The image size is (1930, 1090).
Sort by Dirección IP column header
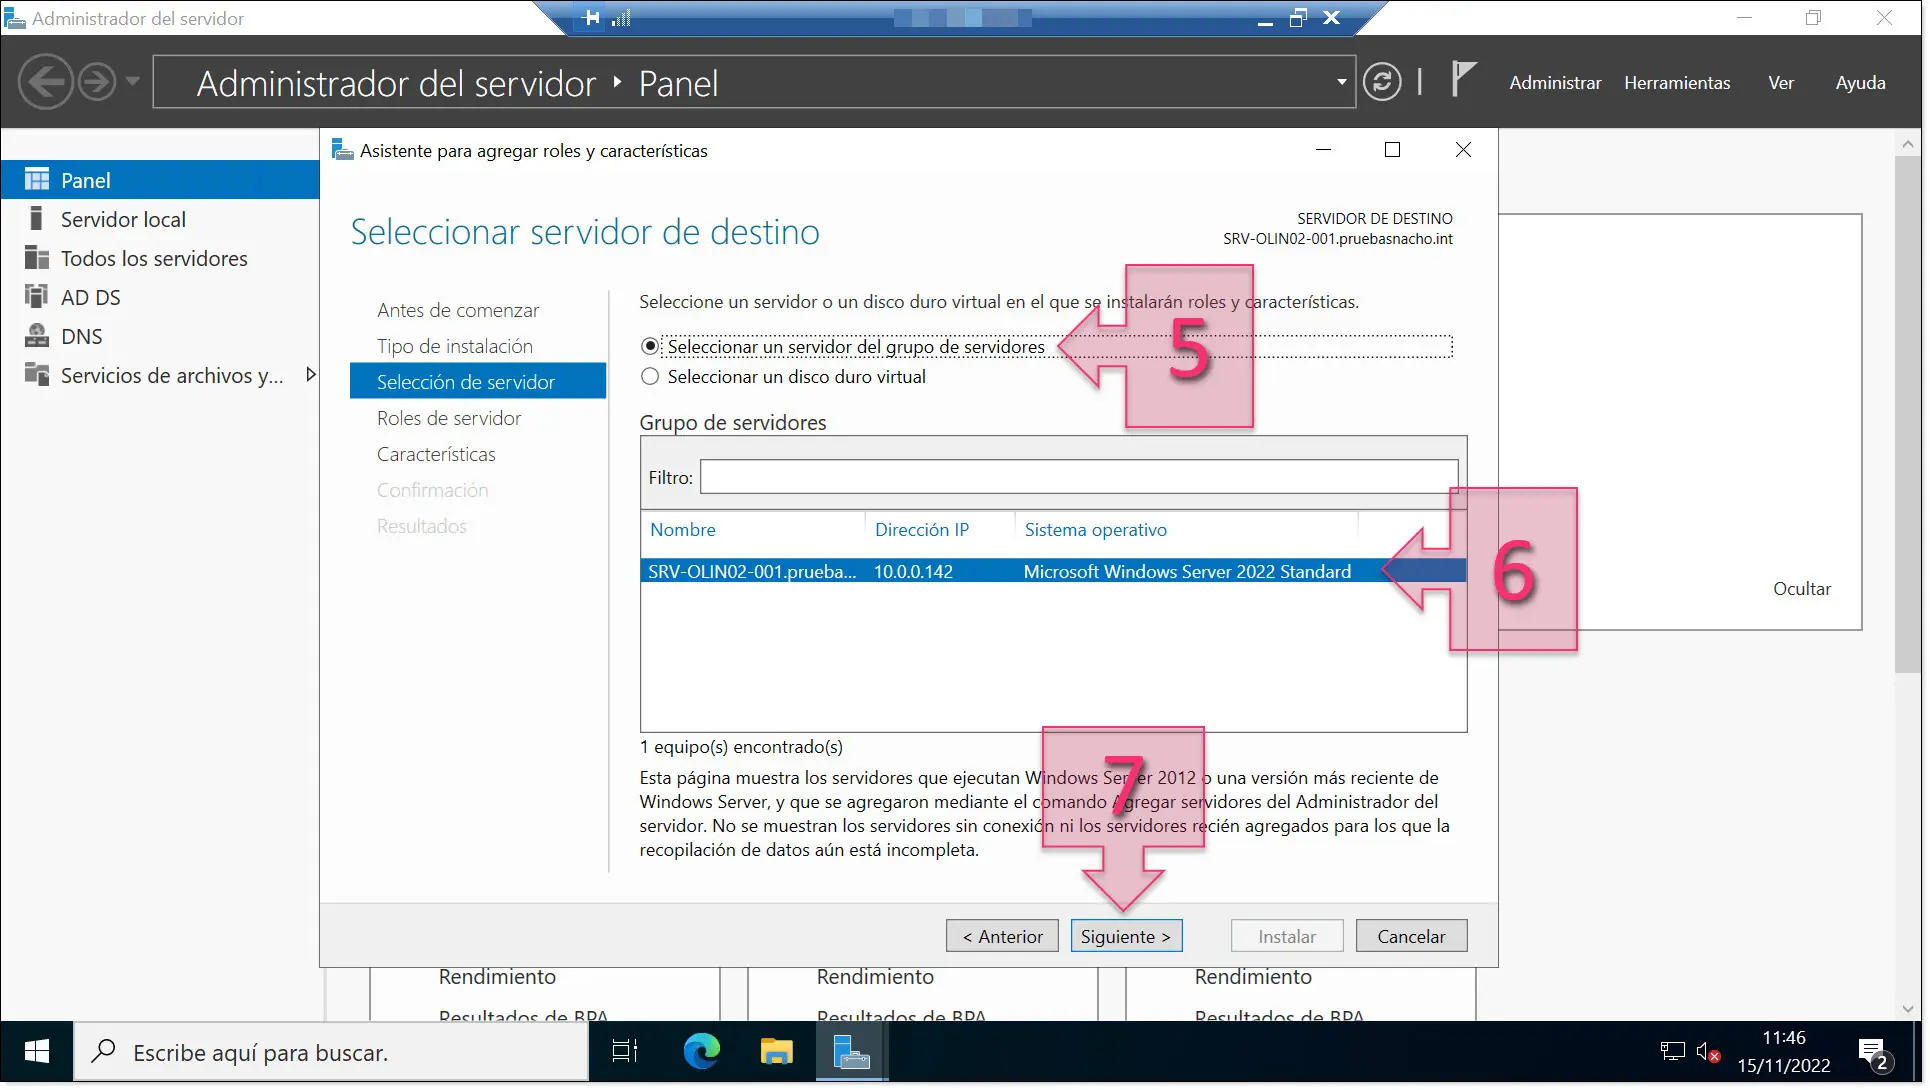click(921, 530)
